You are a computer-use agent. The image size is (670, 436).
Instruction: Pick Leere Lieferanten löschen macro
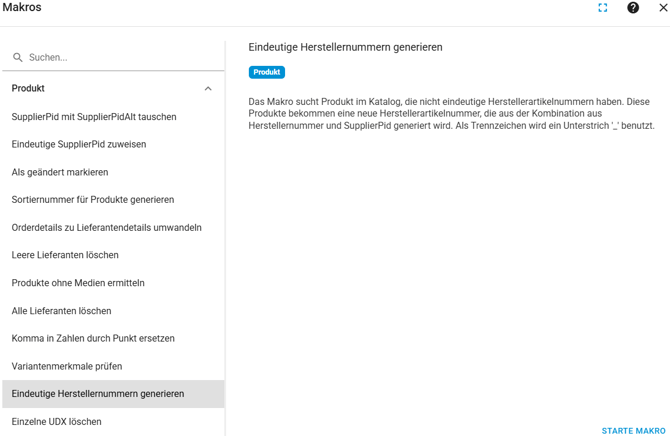[x=65, y=255]
